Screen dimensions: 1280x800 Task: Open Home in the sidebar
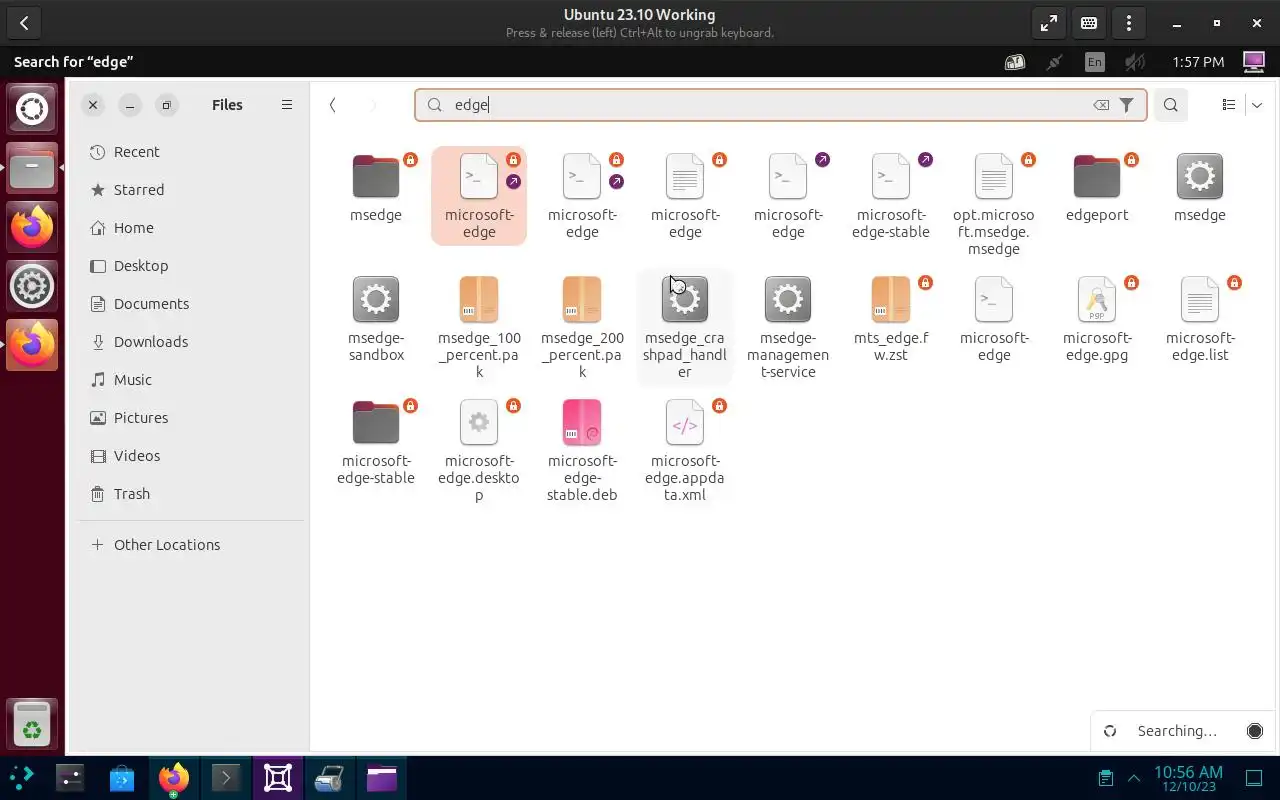click(x=192, y=228)
